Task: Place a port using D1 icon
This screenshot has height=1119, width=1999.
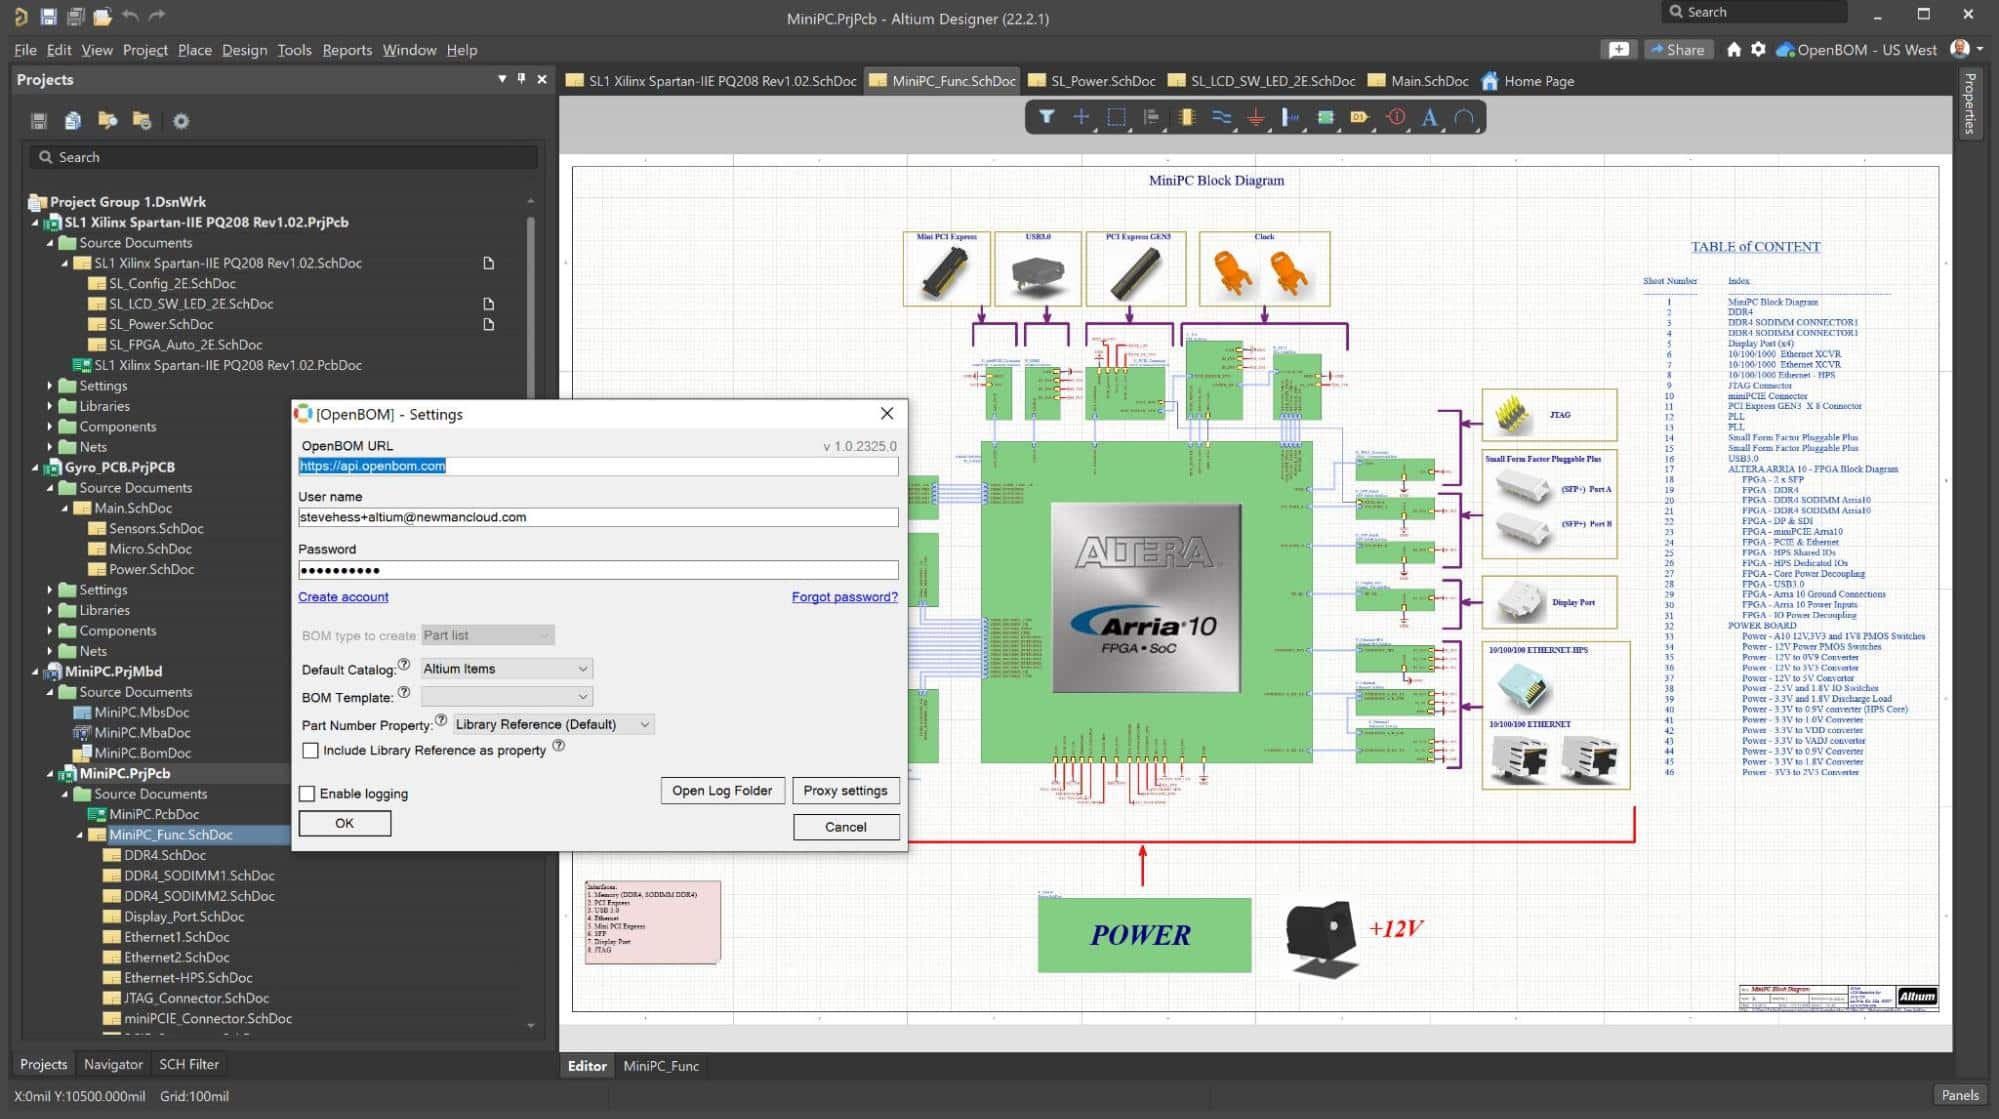Action: [1360, 117]
